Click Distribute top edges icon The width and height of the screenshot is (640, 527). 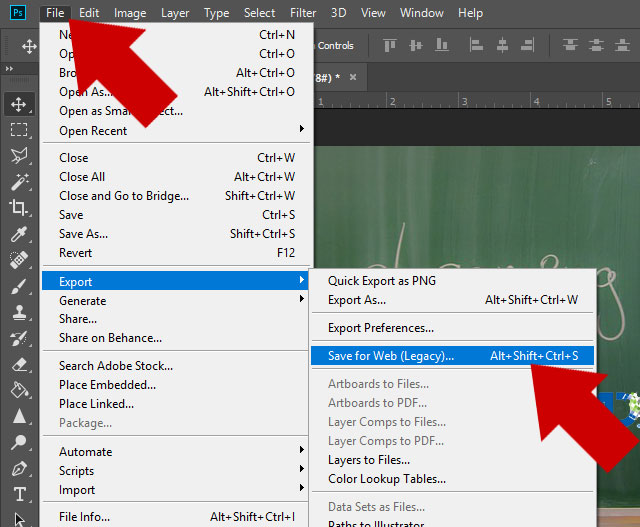[570, 45]
